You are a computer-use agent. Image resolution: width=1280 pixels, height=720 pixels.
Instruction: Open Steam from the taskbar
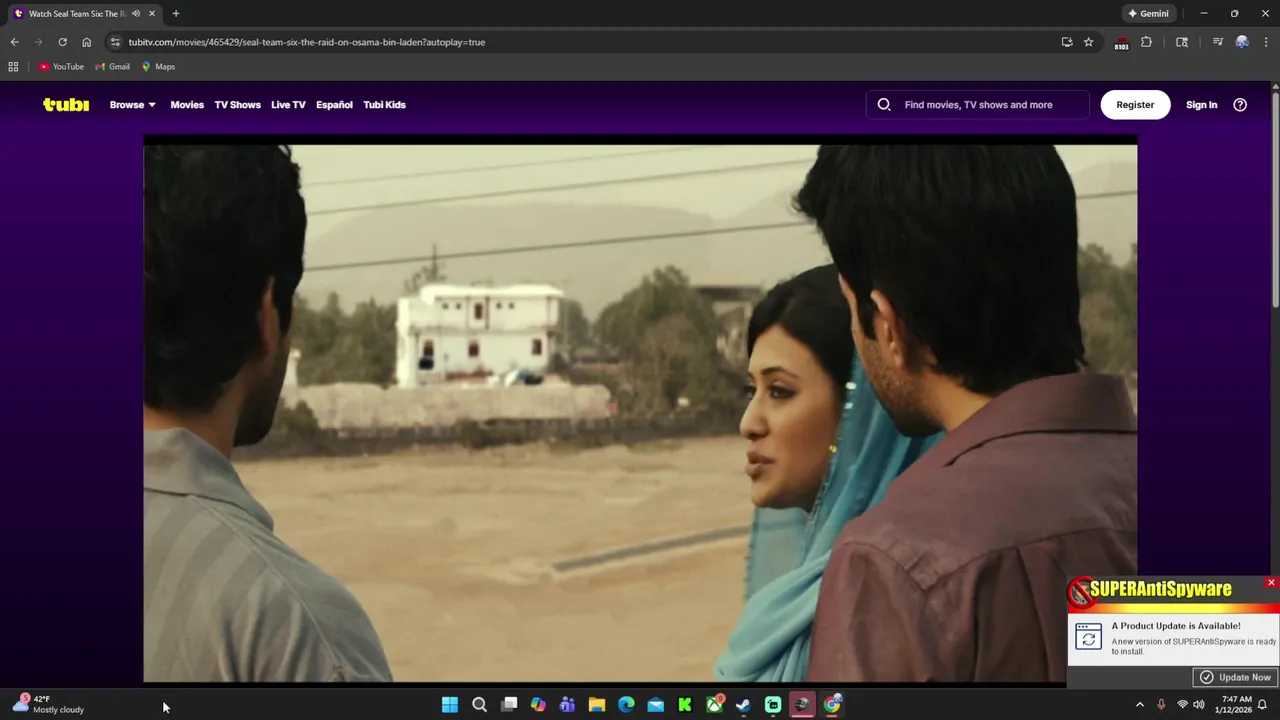click(743, 705)
